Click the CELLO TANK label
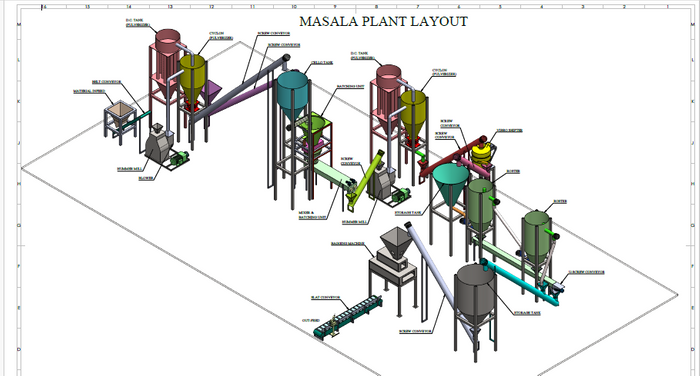The height and width of the screenshot is (376, 700). pyautogui.click(x=322, y=63)
